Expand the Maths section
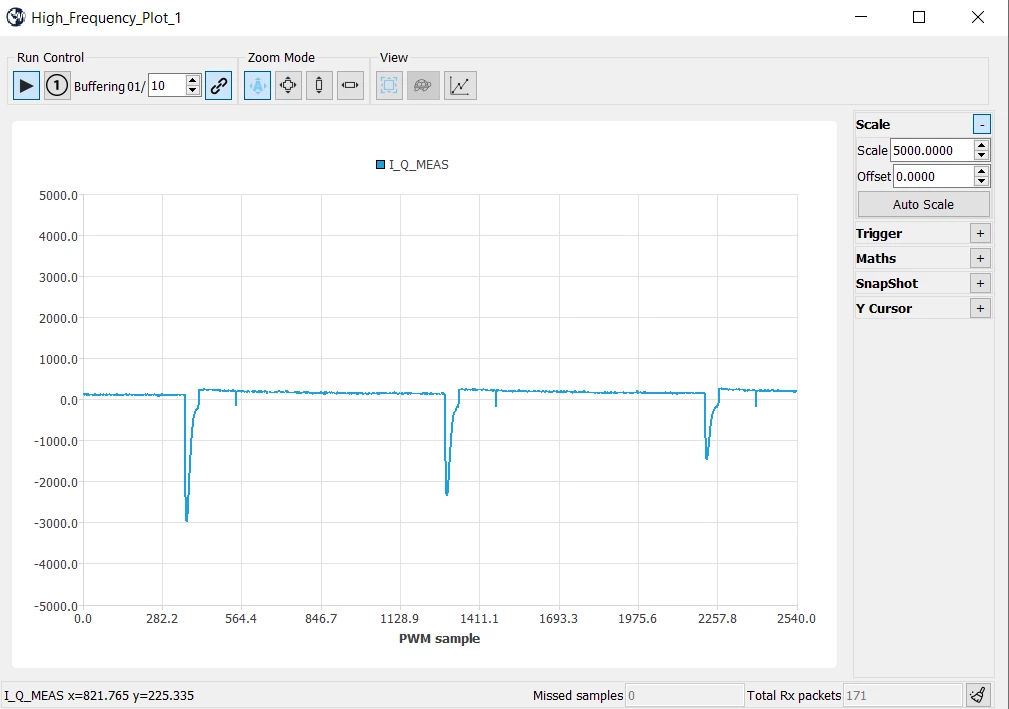 (x=980, y=259)
